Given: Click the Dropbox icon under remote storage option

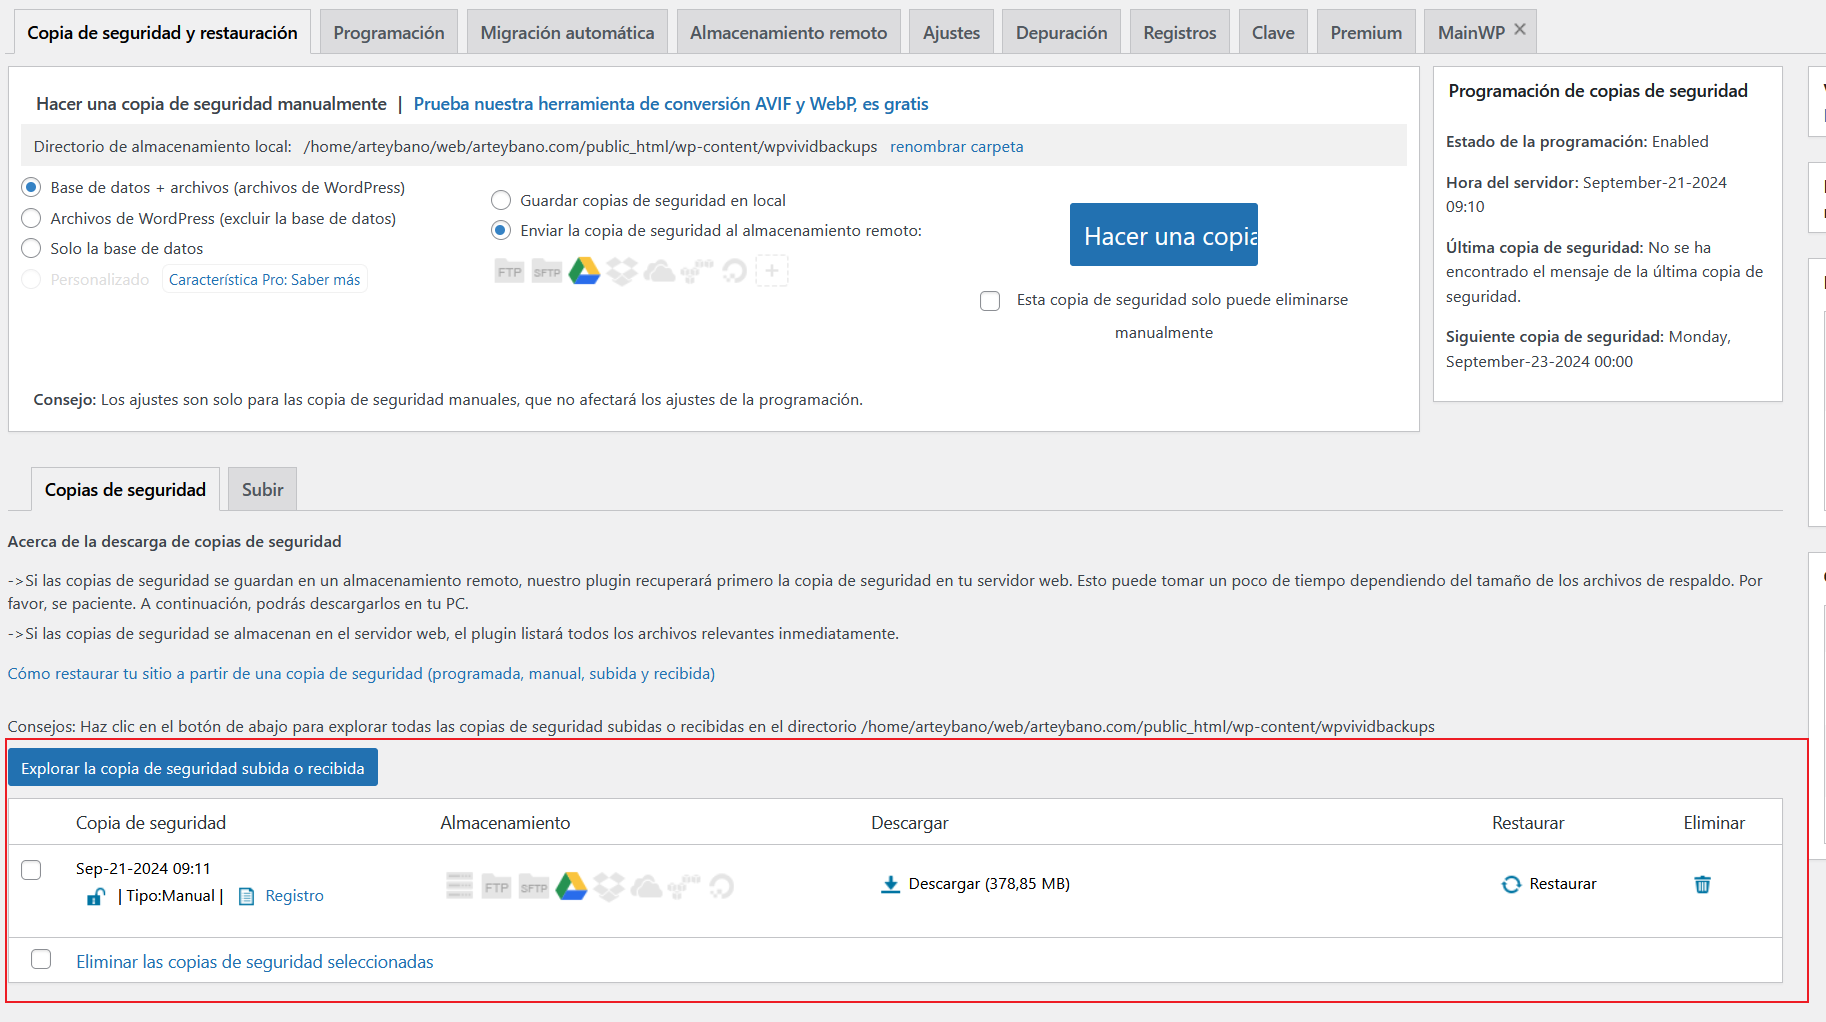Looking at the screenshot, I should tap(622, 271).
